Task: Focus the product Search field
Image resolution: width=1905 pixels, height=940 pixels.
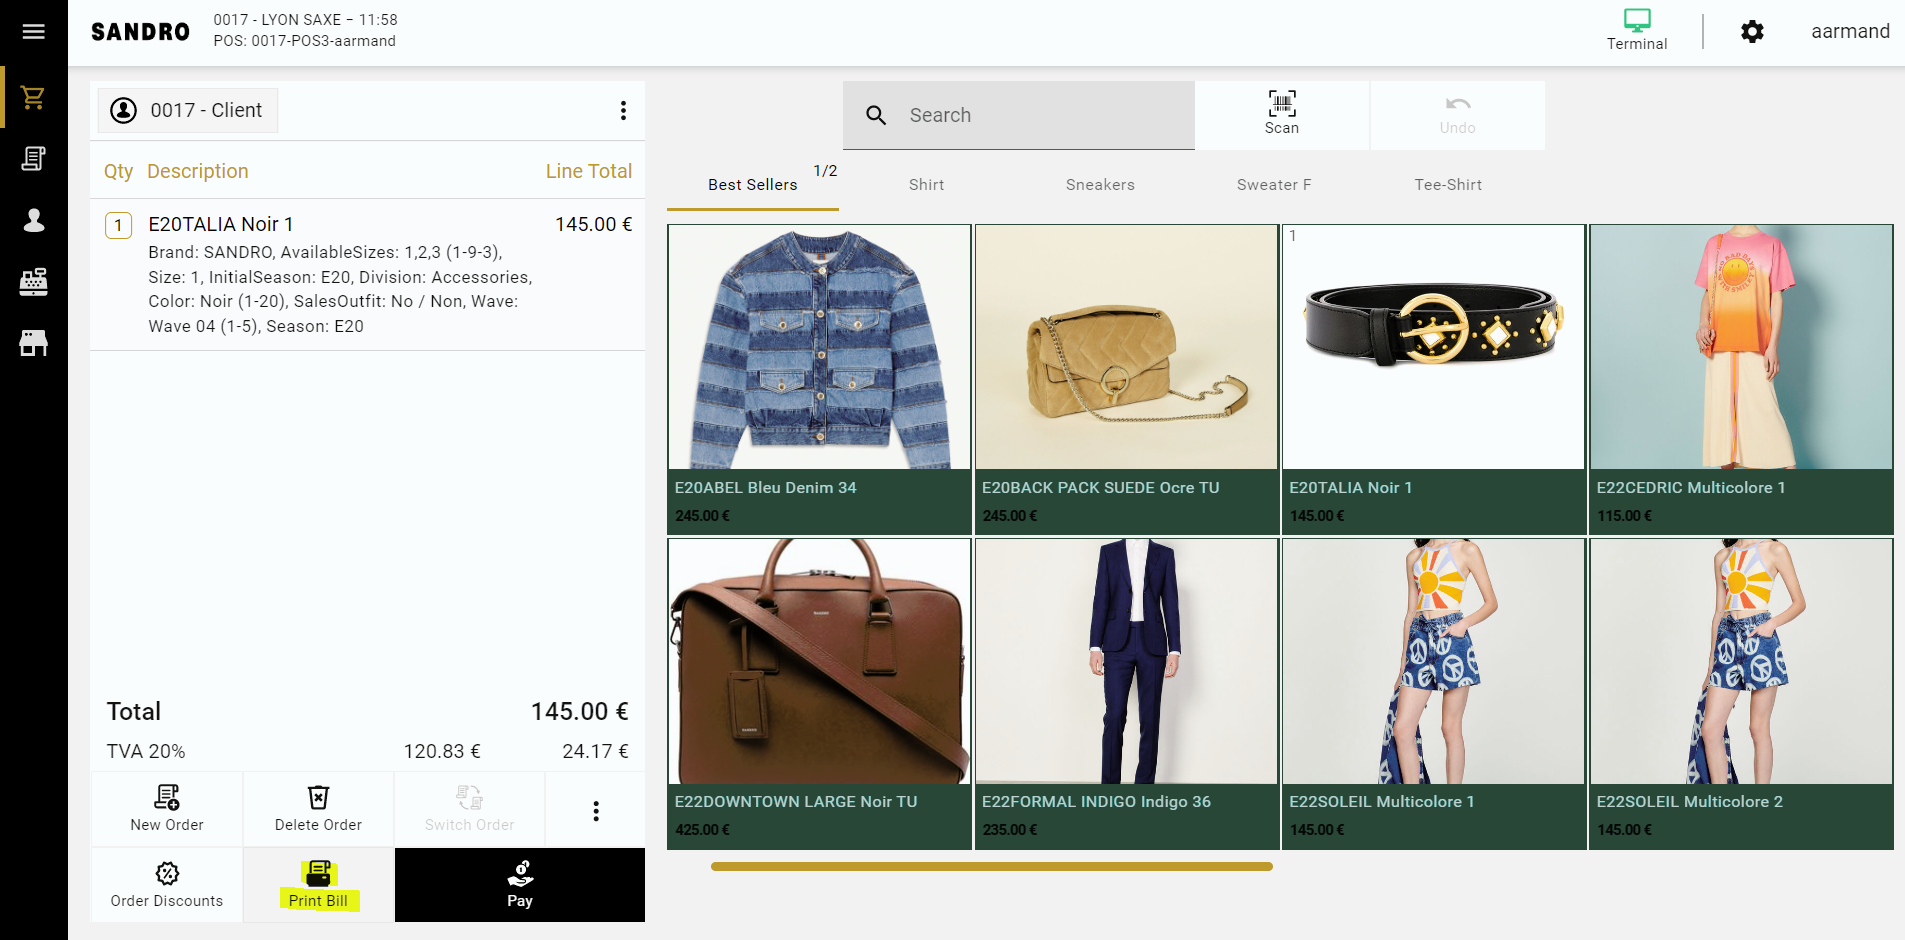Action: 1019,115
